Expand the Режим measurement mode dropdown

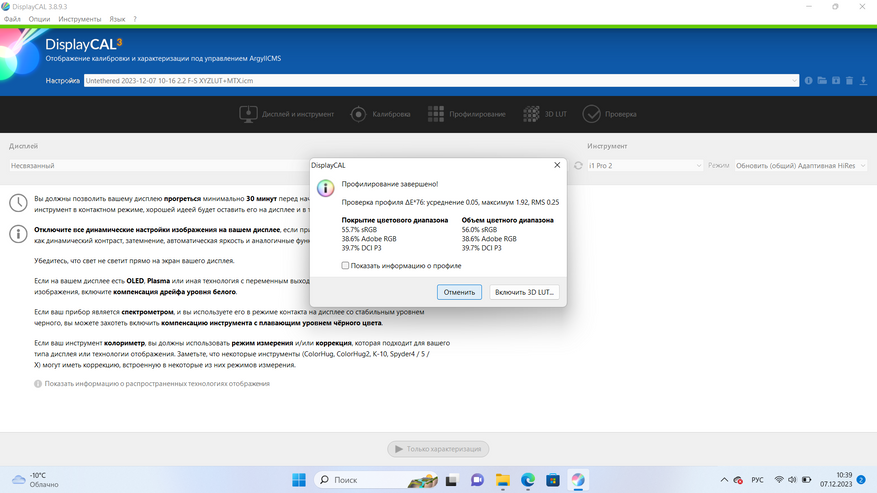[x=800, y=166]
